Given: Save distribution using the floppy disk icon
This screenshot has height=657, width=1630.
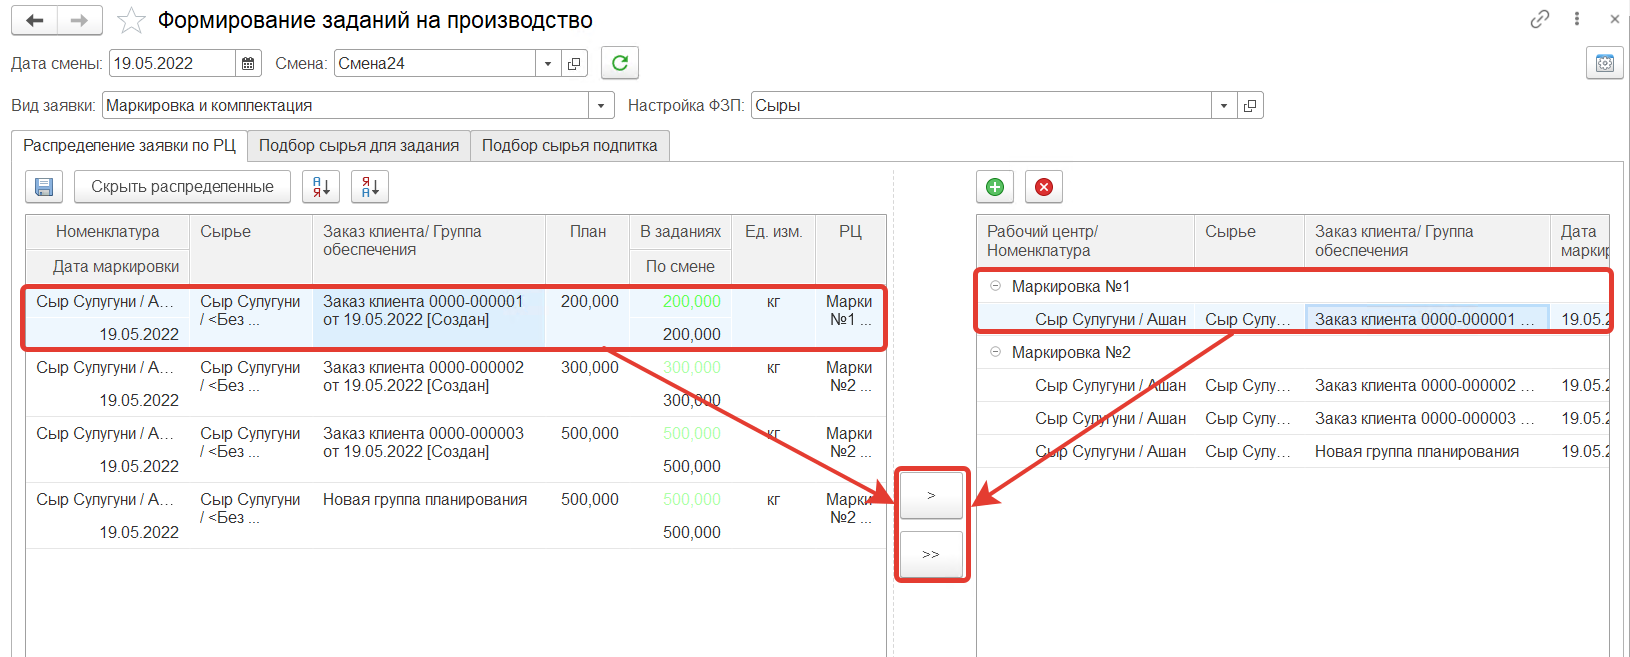Looking at the screenshot, I should tap(44, 187).
